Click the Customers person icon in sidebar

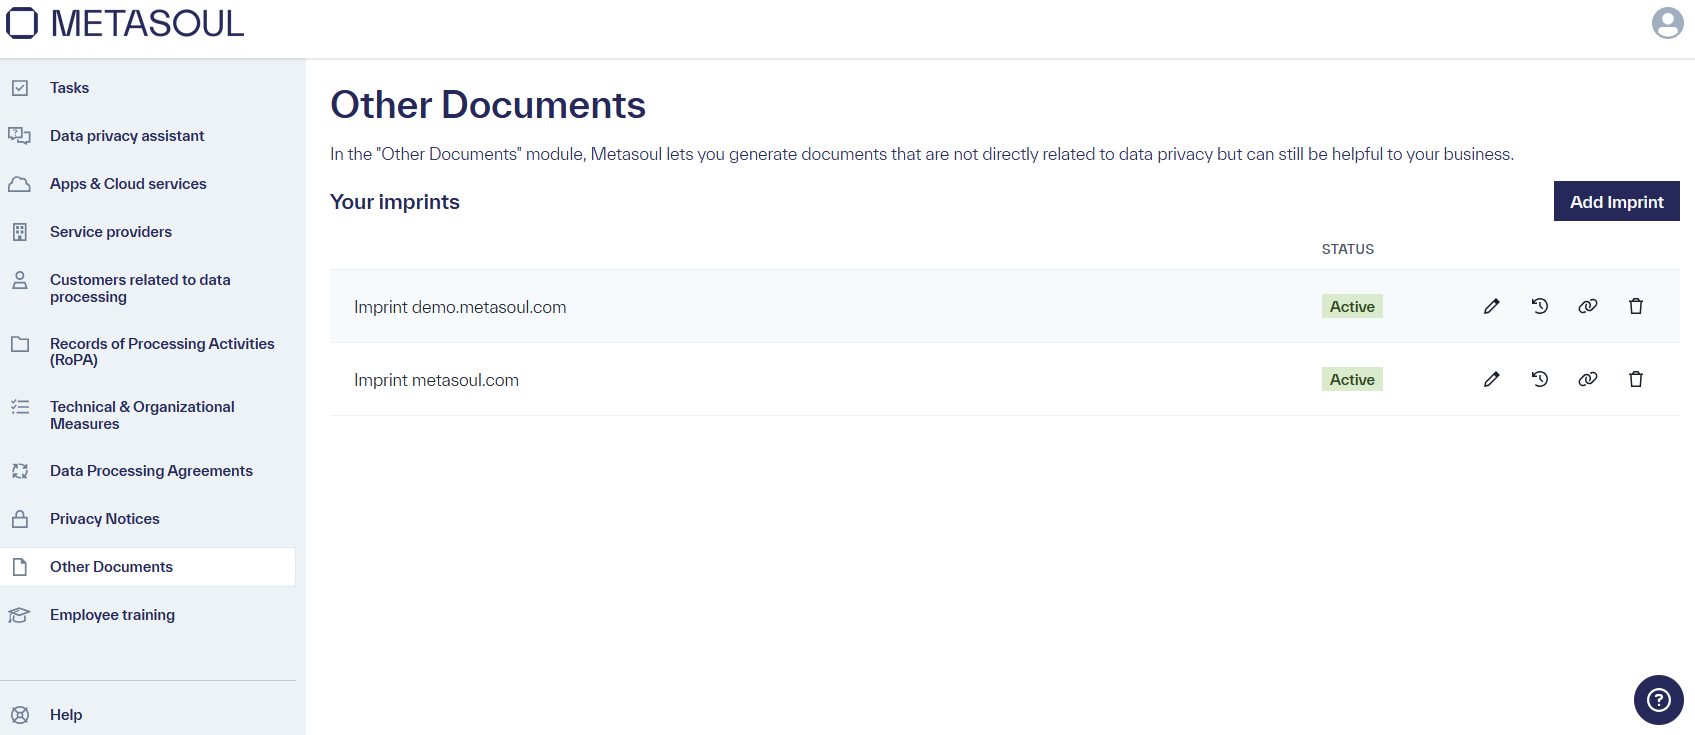(x=20, y=280)
